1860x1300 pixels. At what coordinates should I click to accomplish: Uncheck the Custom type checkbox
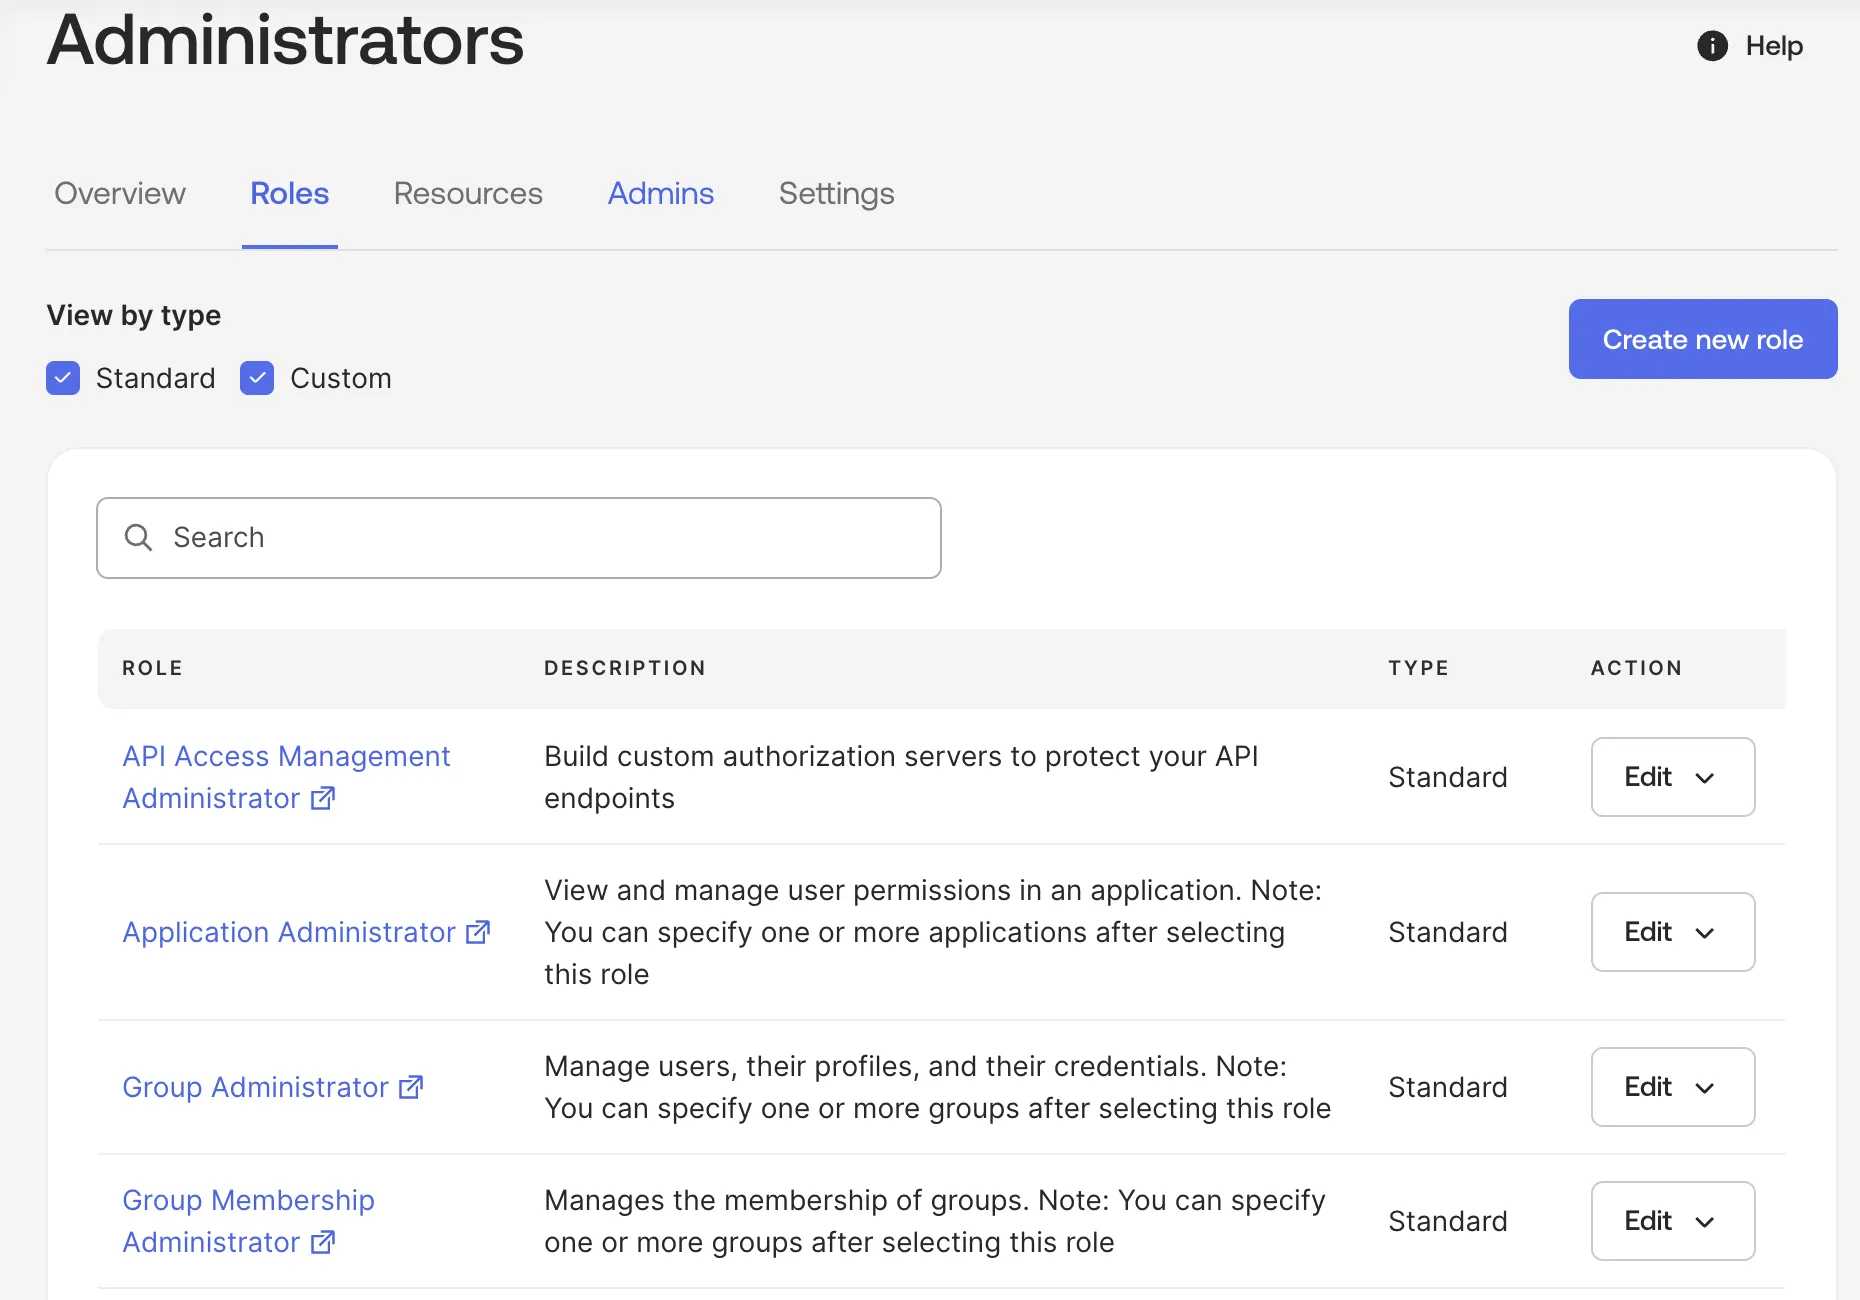pyautogui.click(x=257, y=378)
